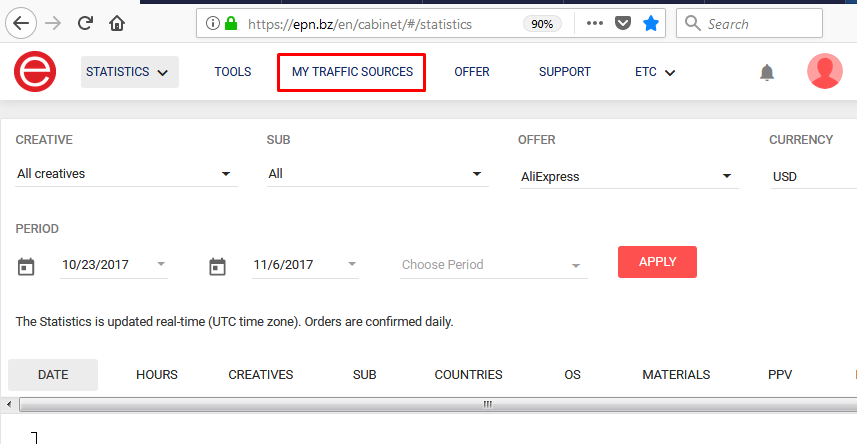Expand the Choose Period dropdown

[494, 265]
